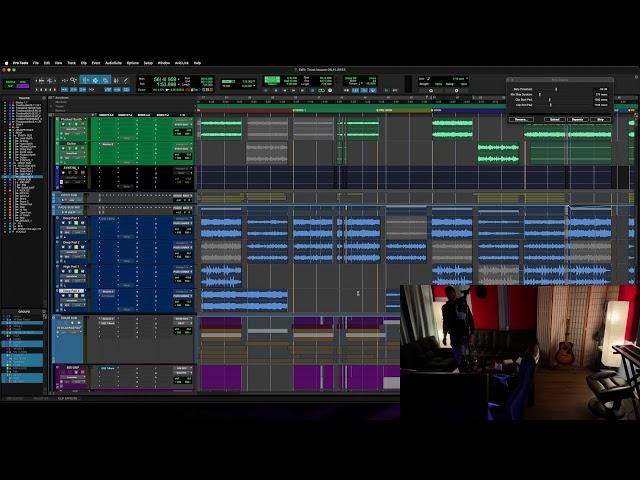Viewport: 640px width, 480px height.
Task: Solo the Deep Pad 2 track
Action: (76, 247)
